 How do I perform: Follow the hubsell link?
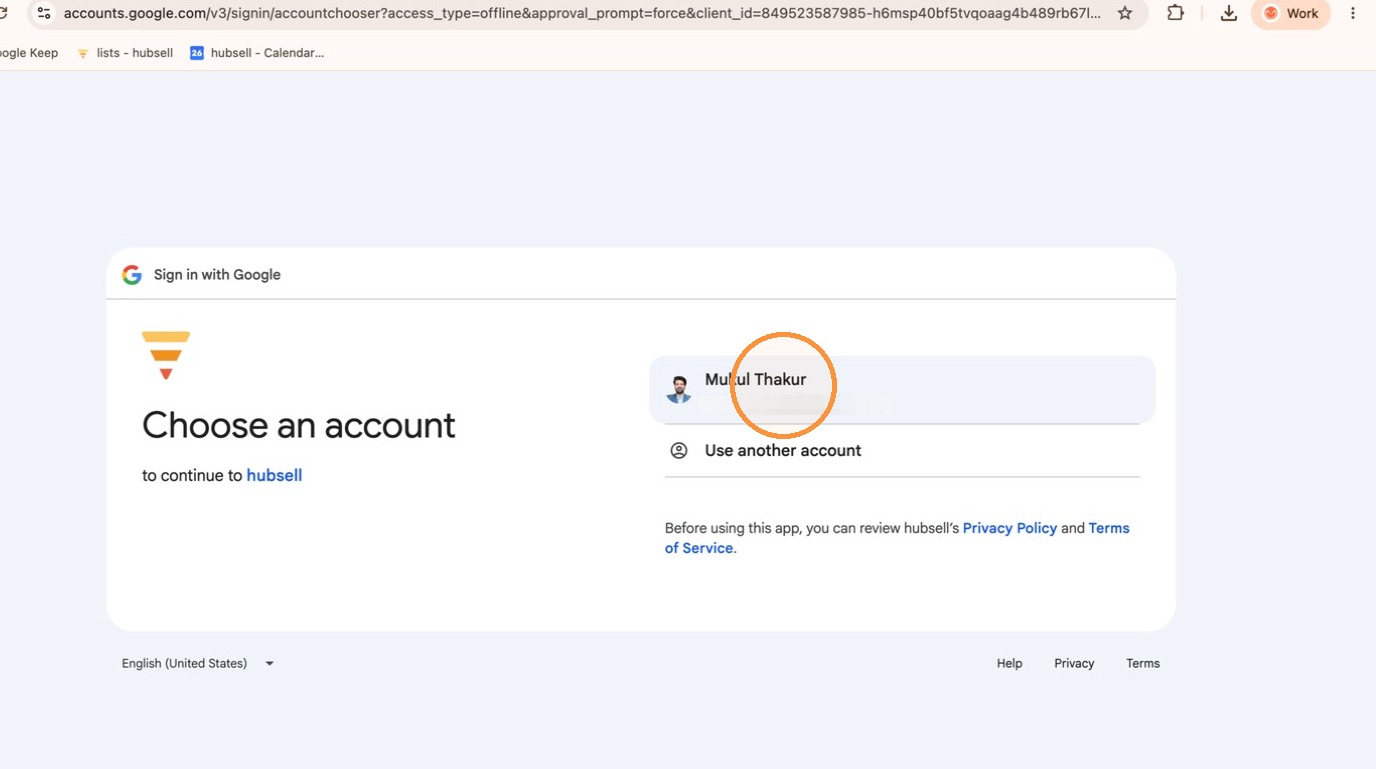(274, 476)
